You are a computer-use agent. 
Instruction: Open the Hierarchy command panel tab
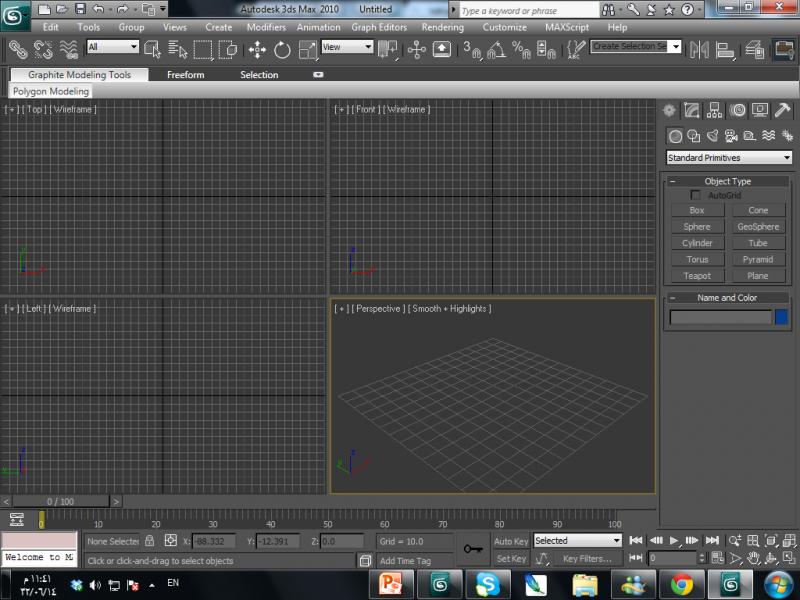coord(715,110)
